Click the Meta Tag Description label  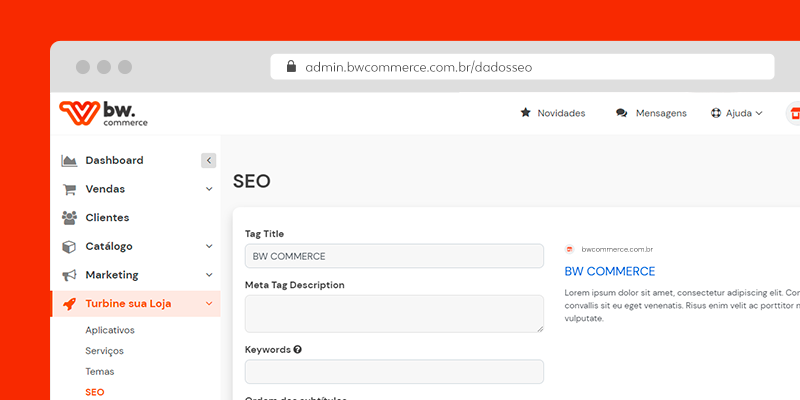(294, 285)
